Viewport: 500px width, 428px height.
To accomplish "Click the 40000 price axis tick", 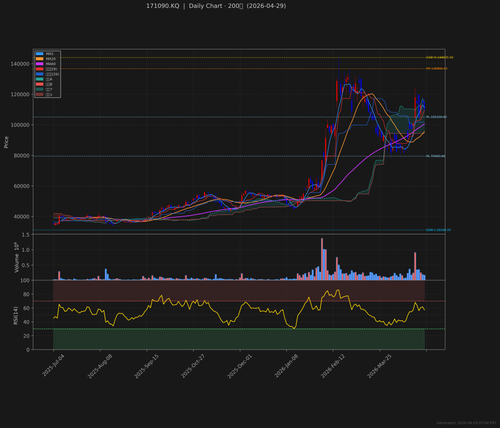I will (x=21, y=217).
